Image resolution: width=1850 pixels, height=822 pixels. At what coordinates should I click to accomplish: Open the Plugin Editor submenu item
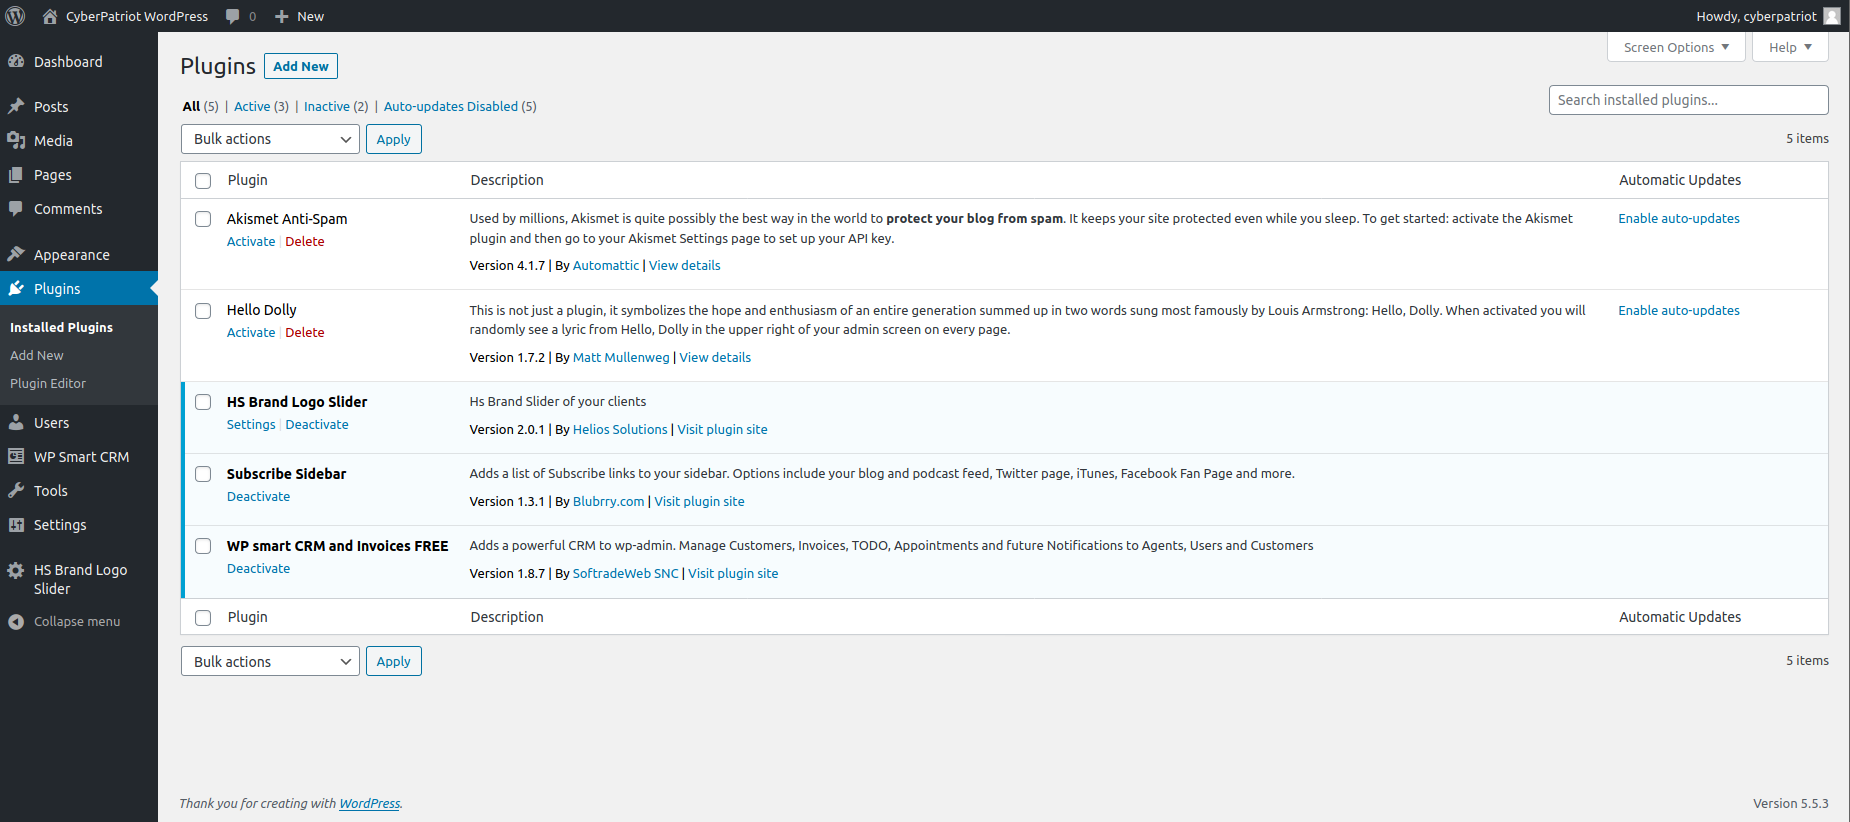click(48, 383)
